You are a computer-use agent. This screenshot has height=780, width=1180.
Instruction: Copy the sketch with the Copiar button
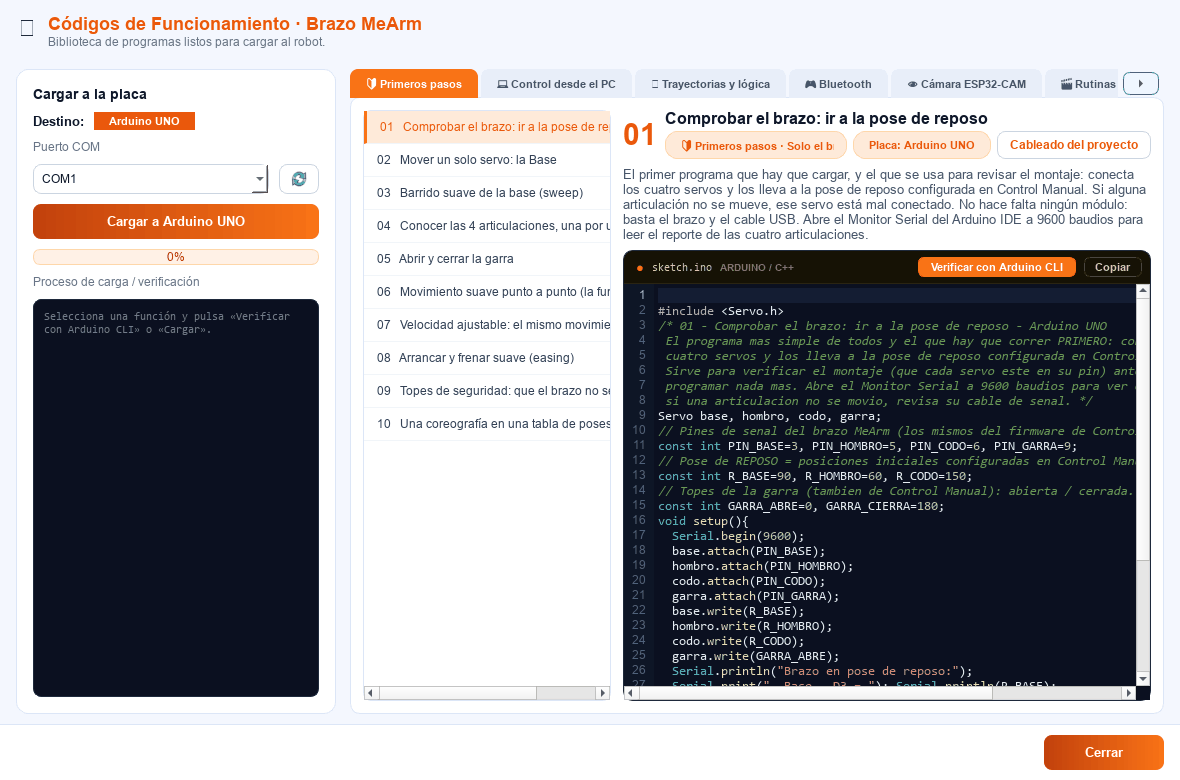1112,267
